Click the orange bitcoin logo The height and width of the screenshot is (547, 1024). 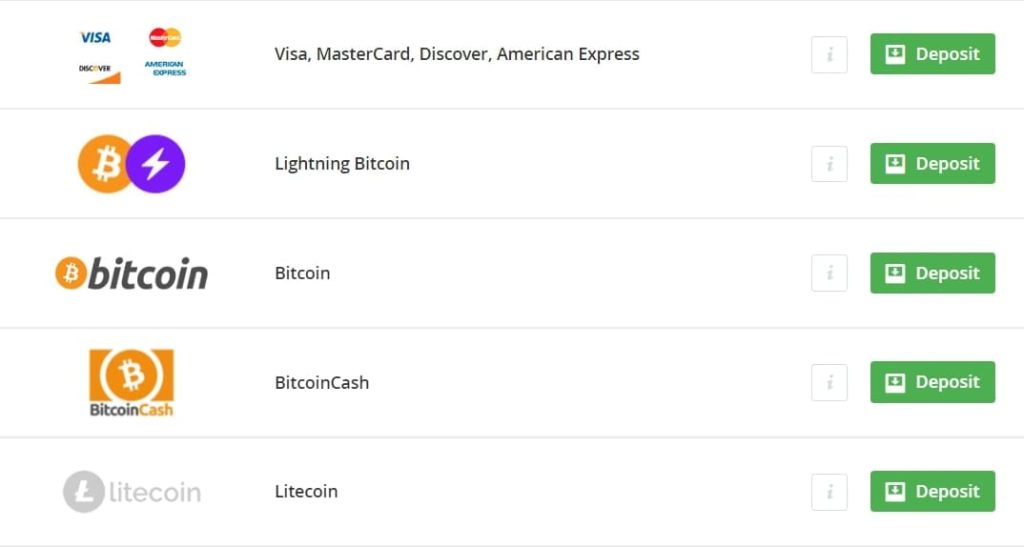[131, 274]
